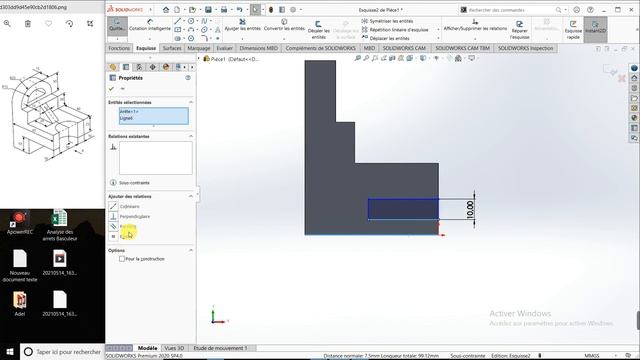Click Convertir les entités tool

(x=284, y=25)
